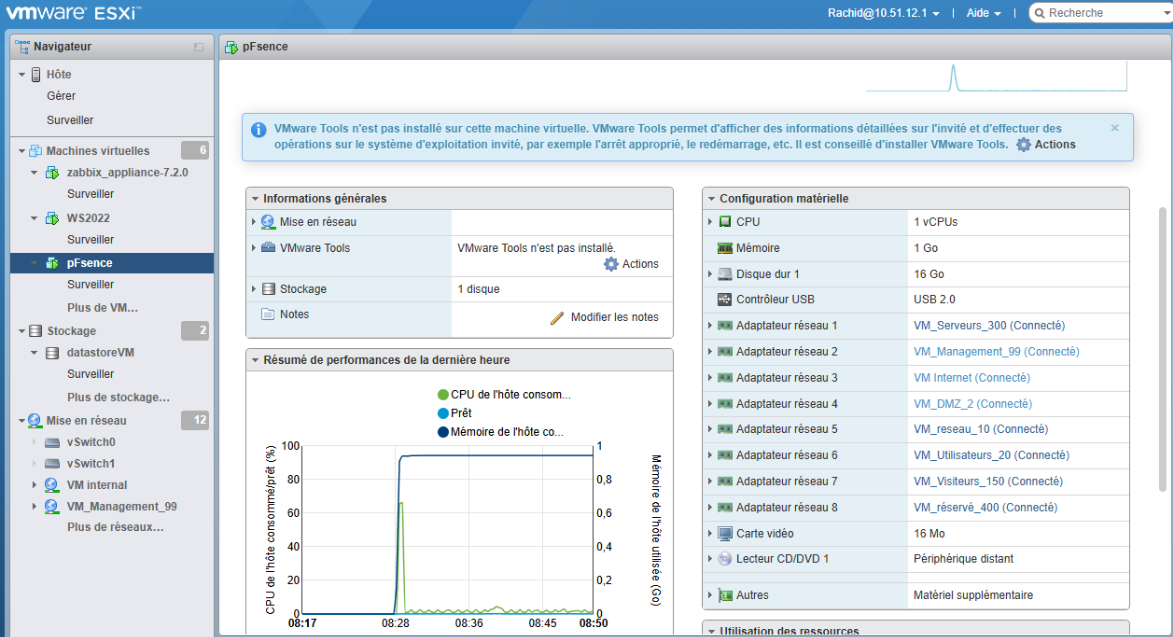This screenshot has width=1173, height=637.
Task: Open Plus de stockage... entry
Action: click(x=118, y=398)
